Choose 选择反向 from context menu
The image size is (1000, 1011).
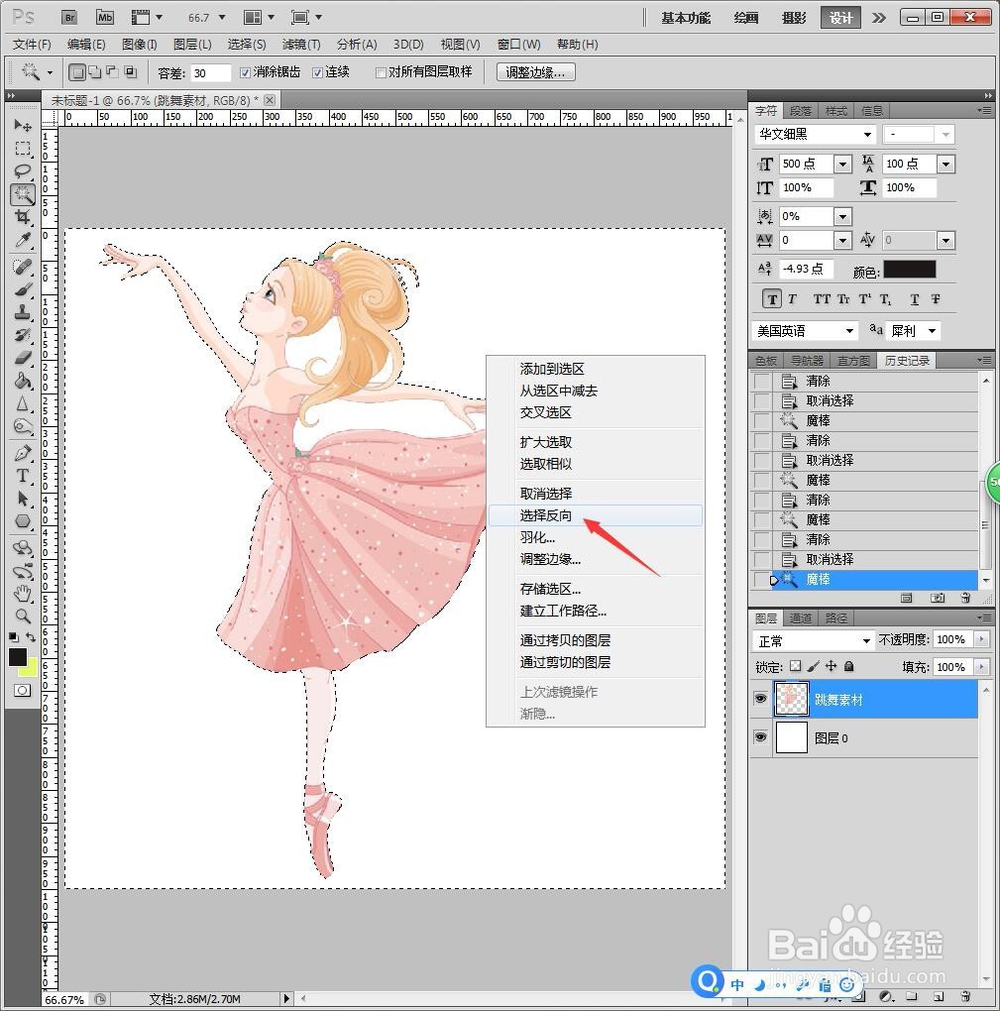tap(595, 515)
